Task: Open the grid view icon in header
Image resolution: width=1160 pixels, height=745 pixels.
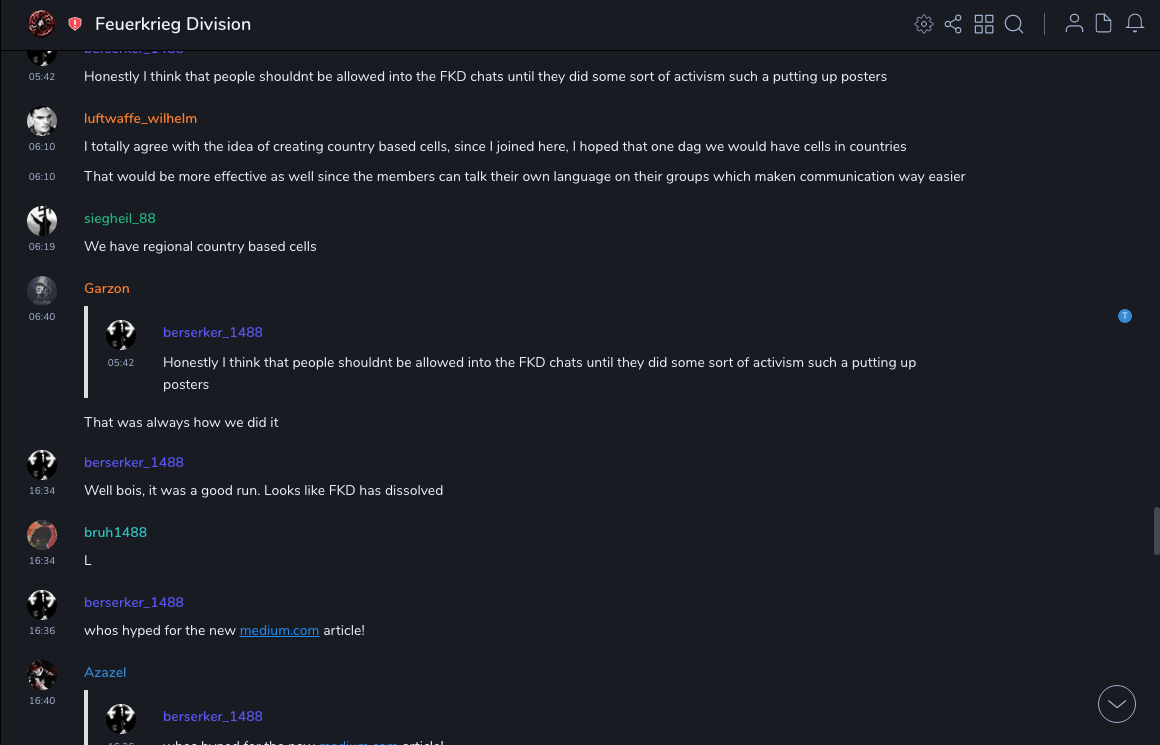Action: pos(984,24)
